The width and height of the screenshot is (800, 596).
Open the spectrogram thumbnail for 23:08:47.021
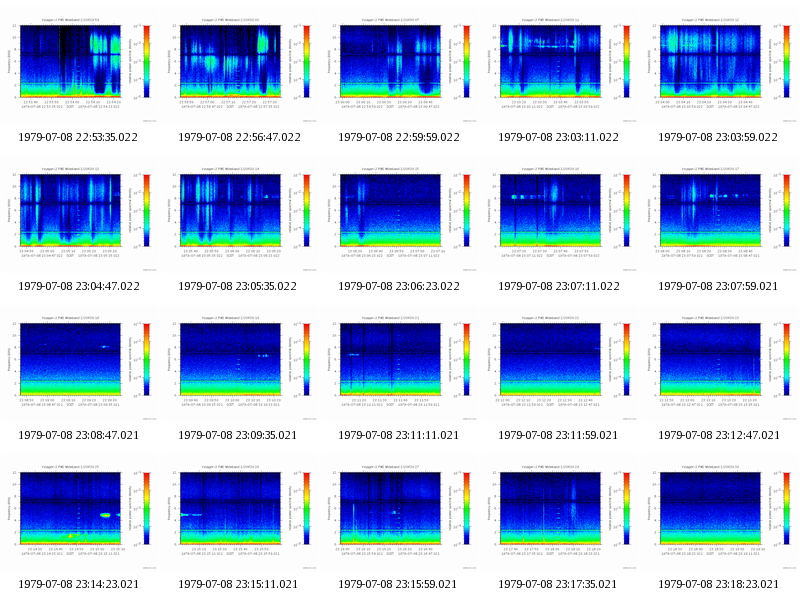[79, 364]
